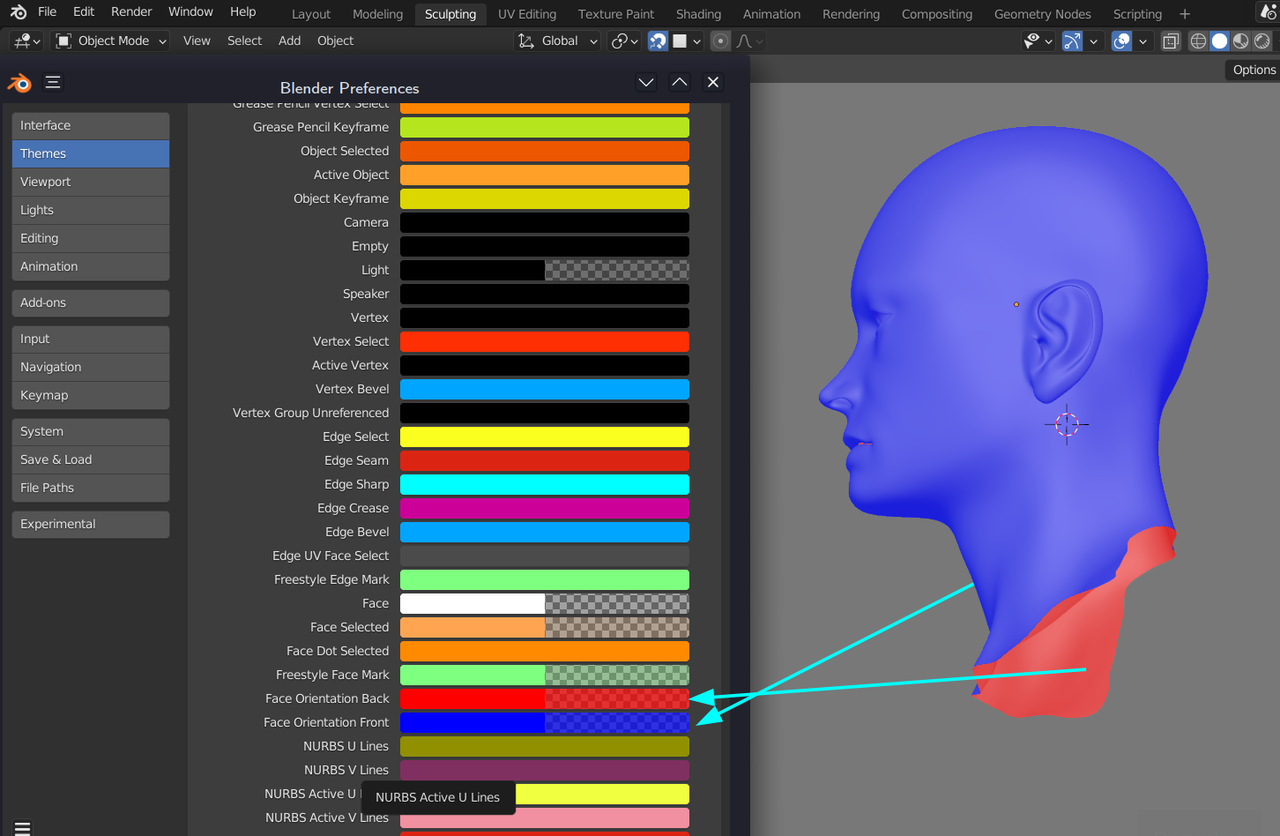Switch to the Texture Paint workspace tab
This screenshot has width=1280, height=836.
pyautogui.click(x=616, y=14)
